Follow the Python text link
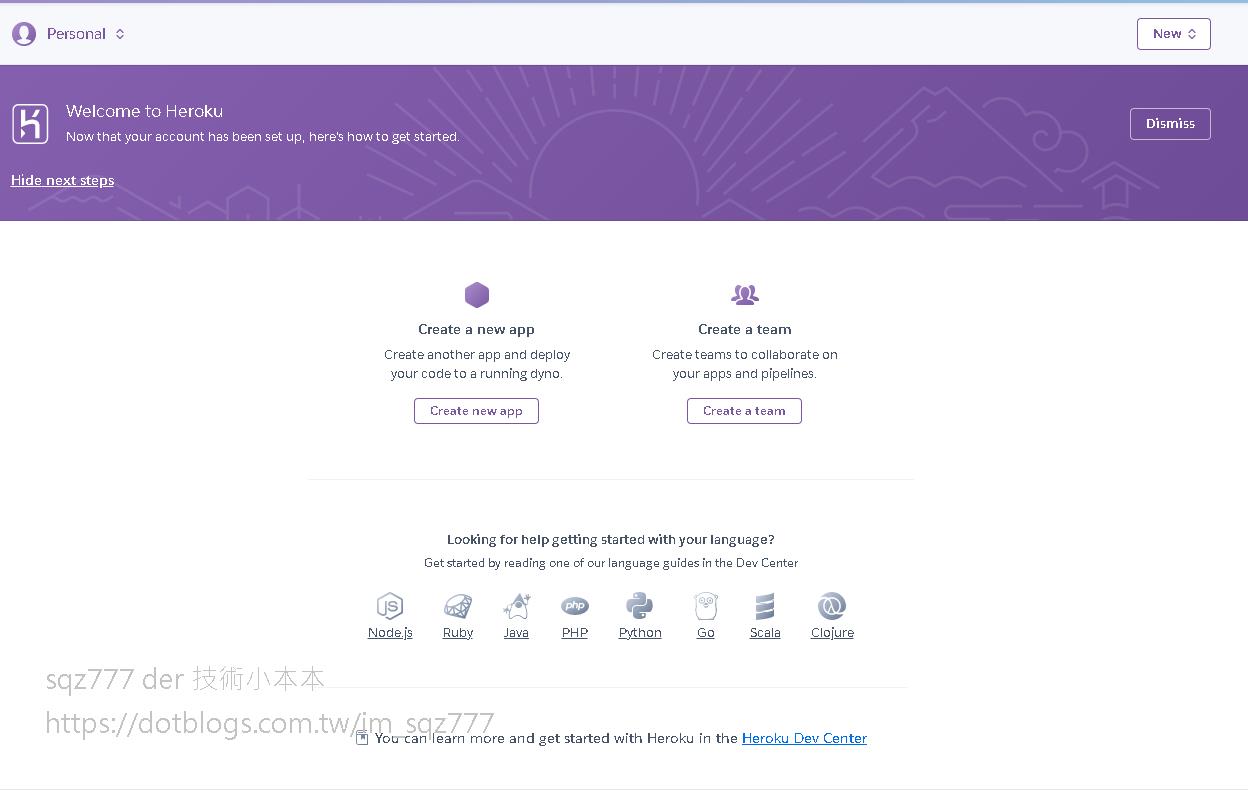 640,633
